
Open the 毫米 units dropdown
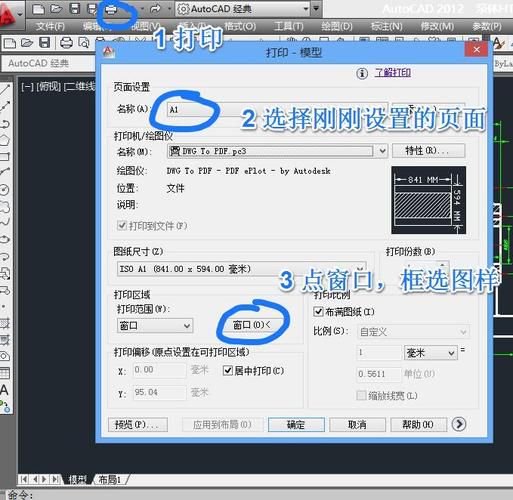tap(430, 352)
